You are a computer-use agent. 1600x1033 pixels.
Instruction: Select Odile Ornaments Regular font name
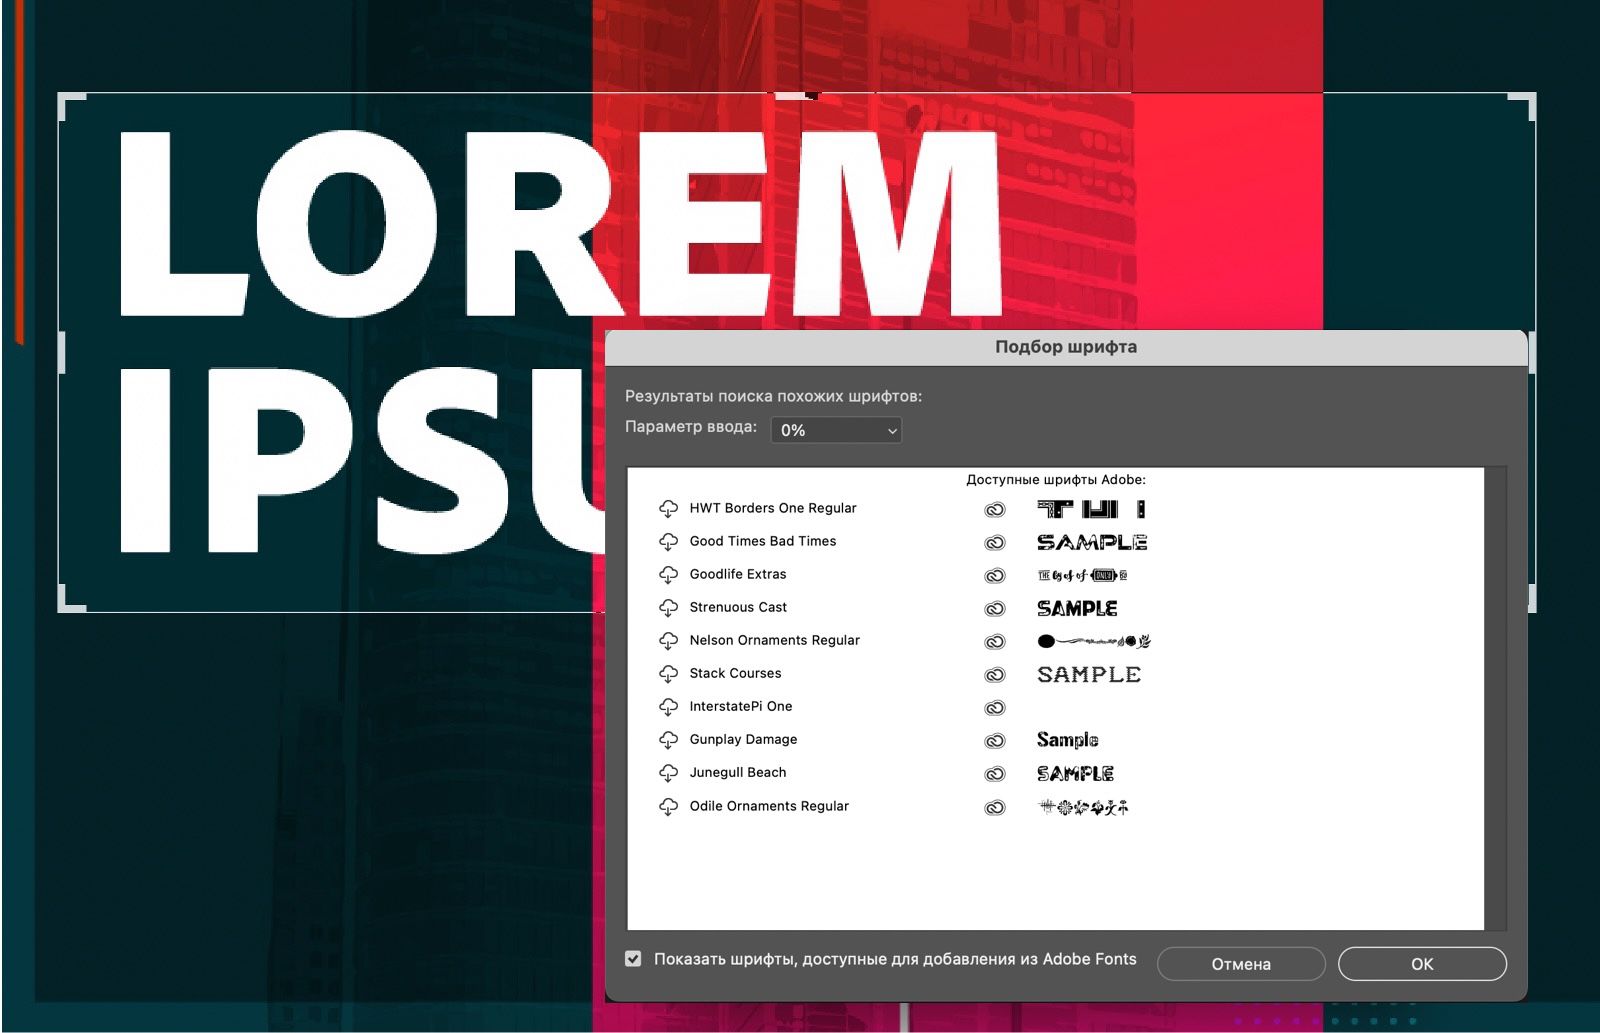[x=769, y=806]
